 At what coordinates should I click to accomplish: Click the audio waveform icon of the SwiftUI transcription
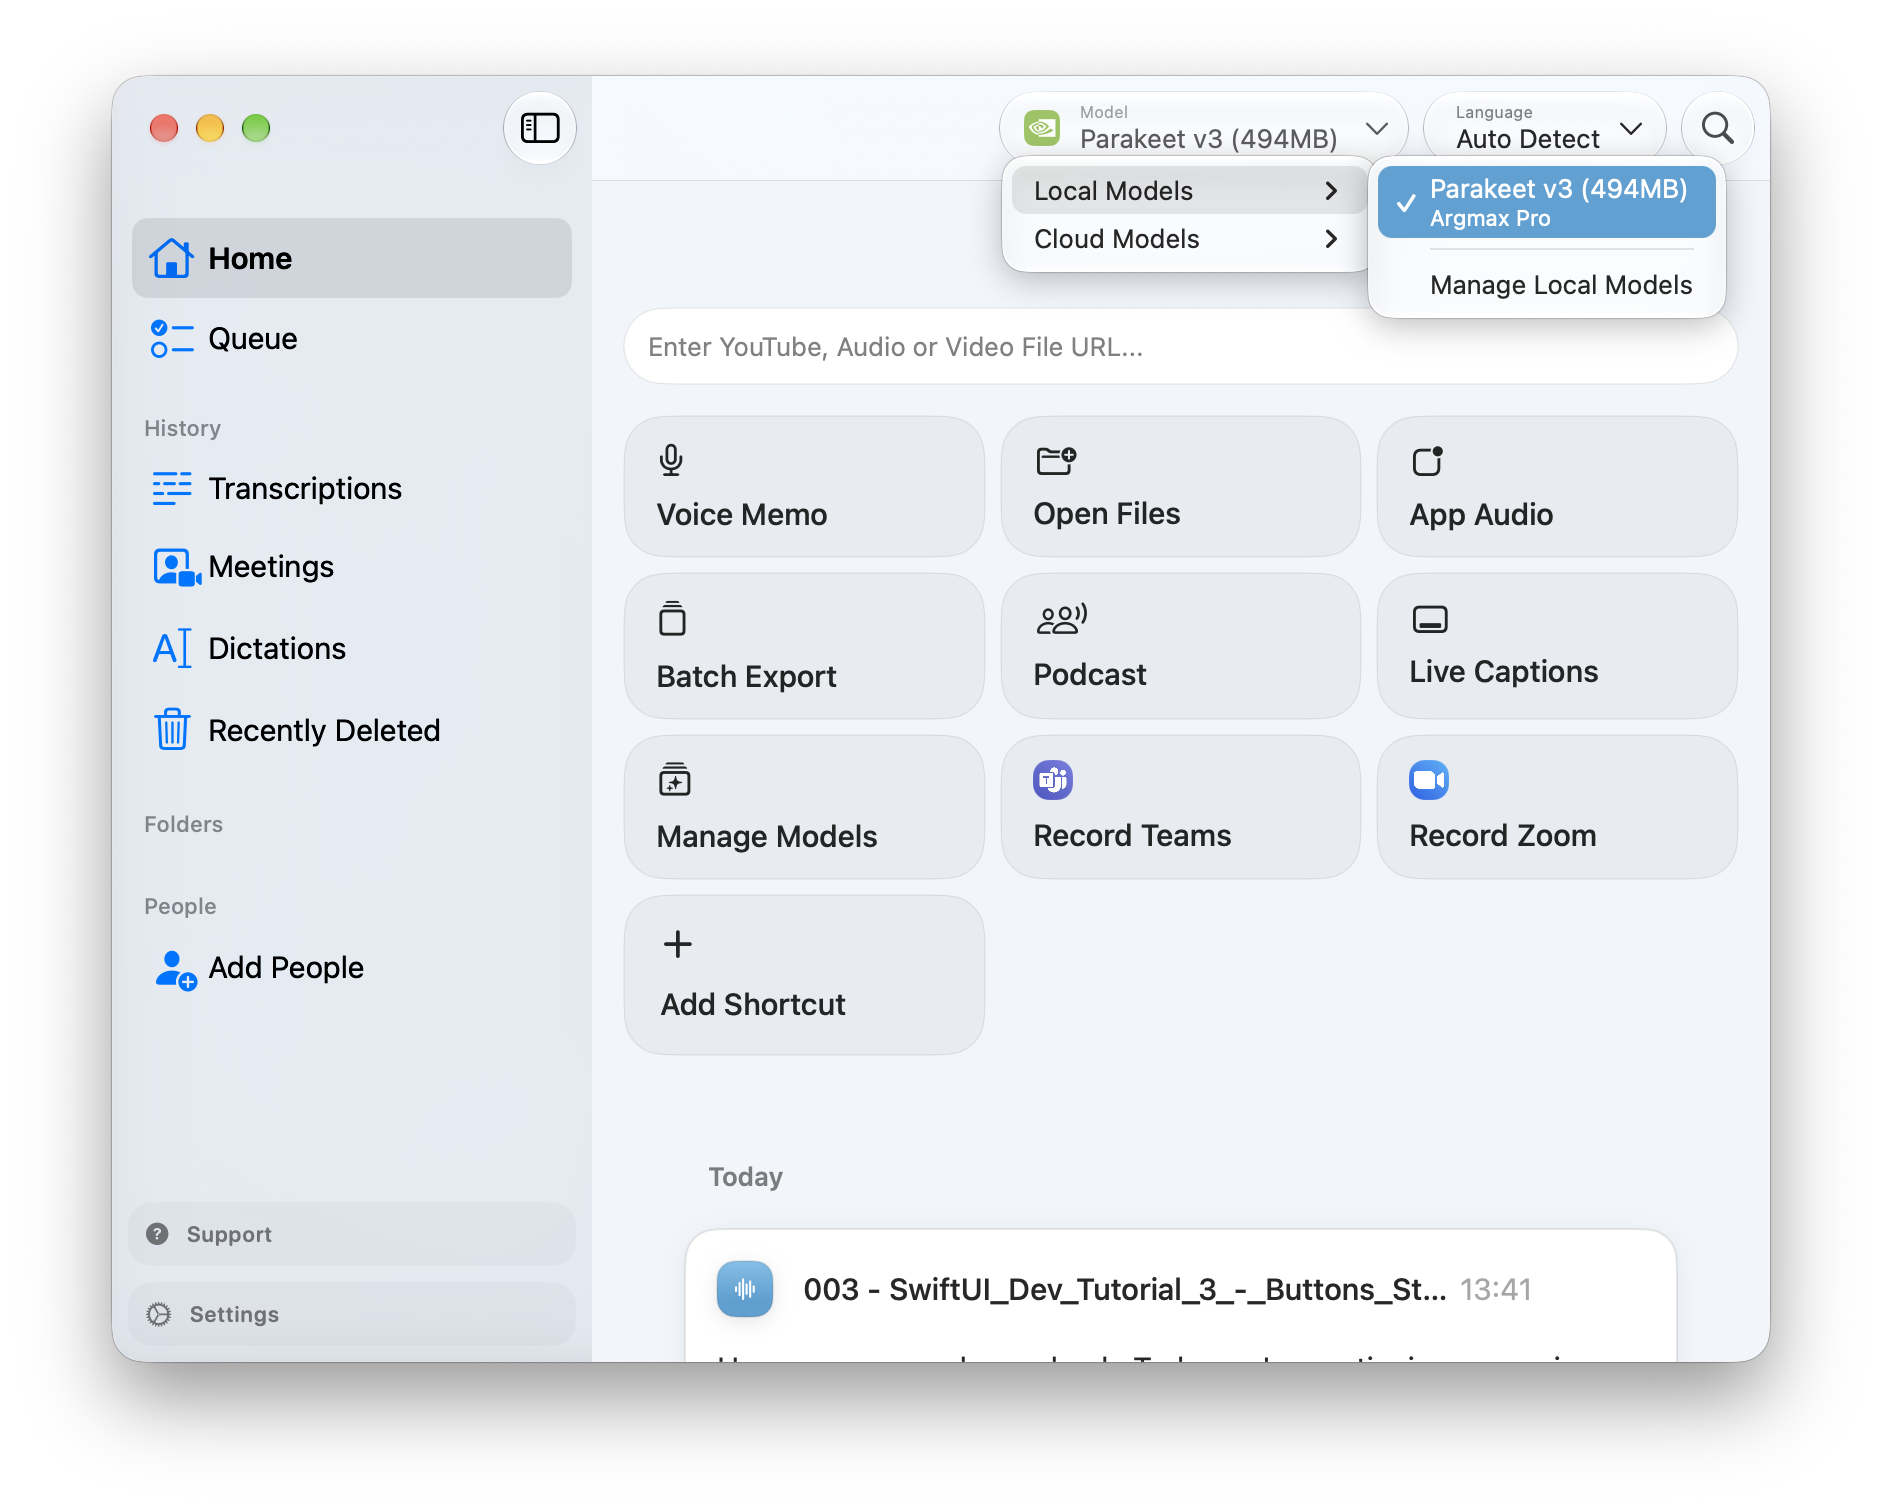[745, 1289]
